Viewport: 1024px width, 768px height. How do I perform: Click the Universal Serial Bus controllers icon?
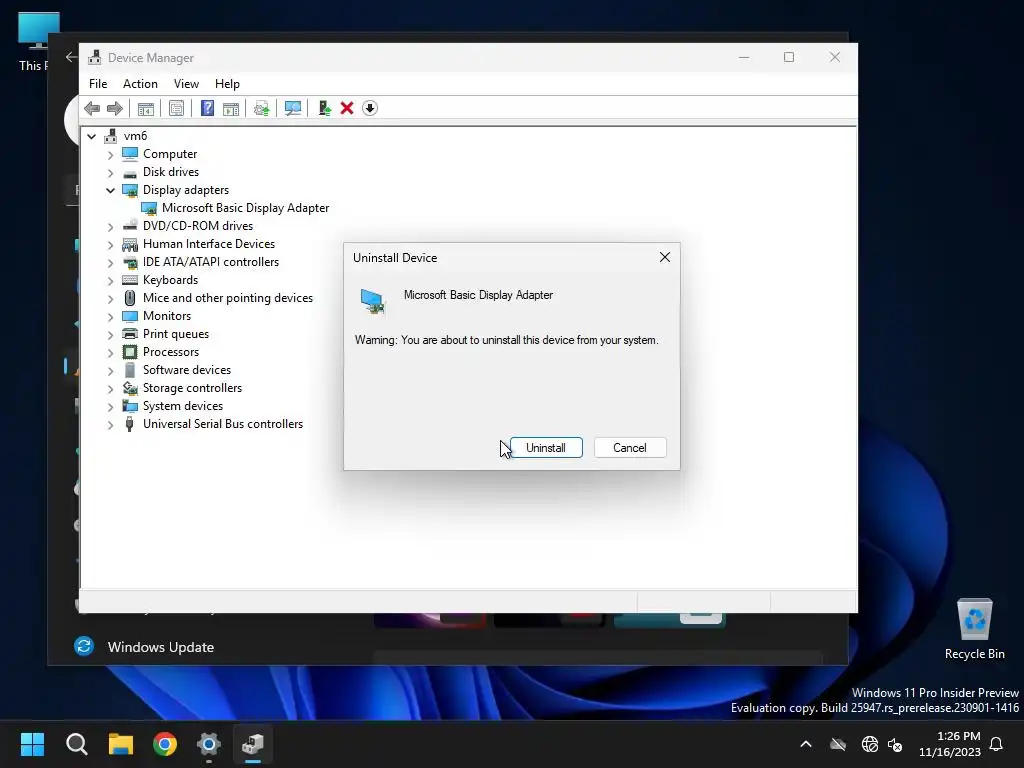click(x=130, y=424)
